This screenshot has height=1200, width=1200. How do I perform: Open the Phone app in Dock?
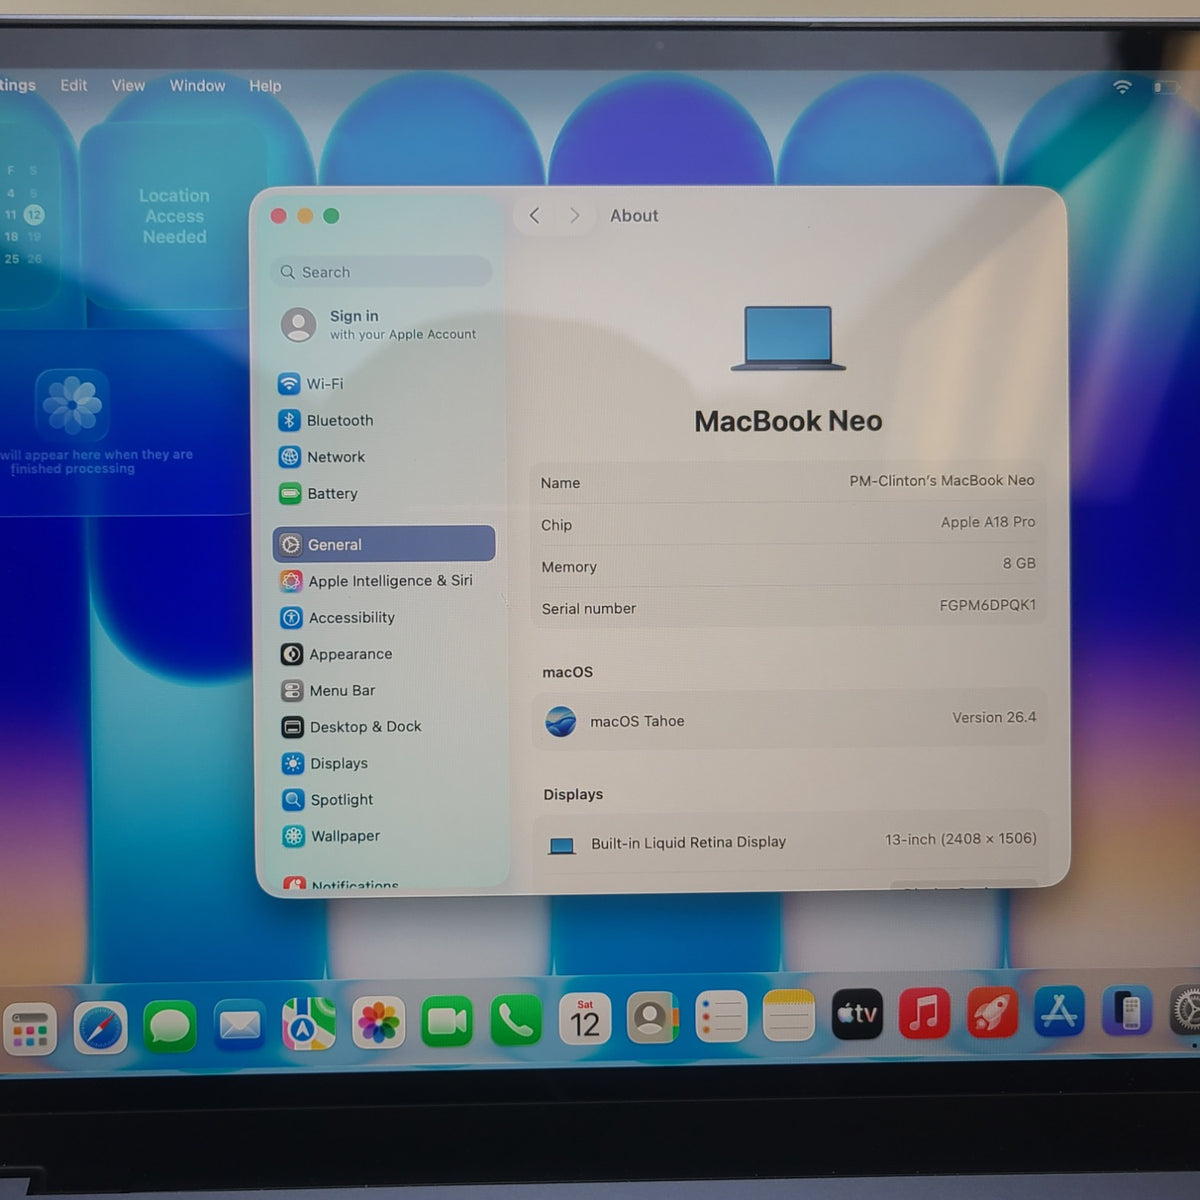coord(516,1020)
